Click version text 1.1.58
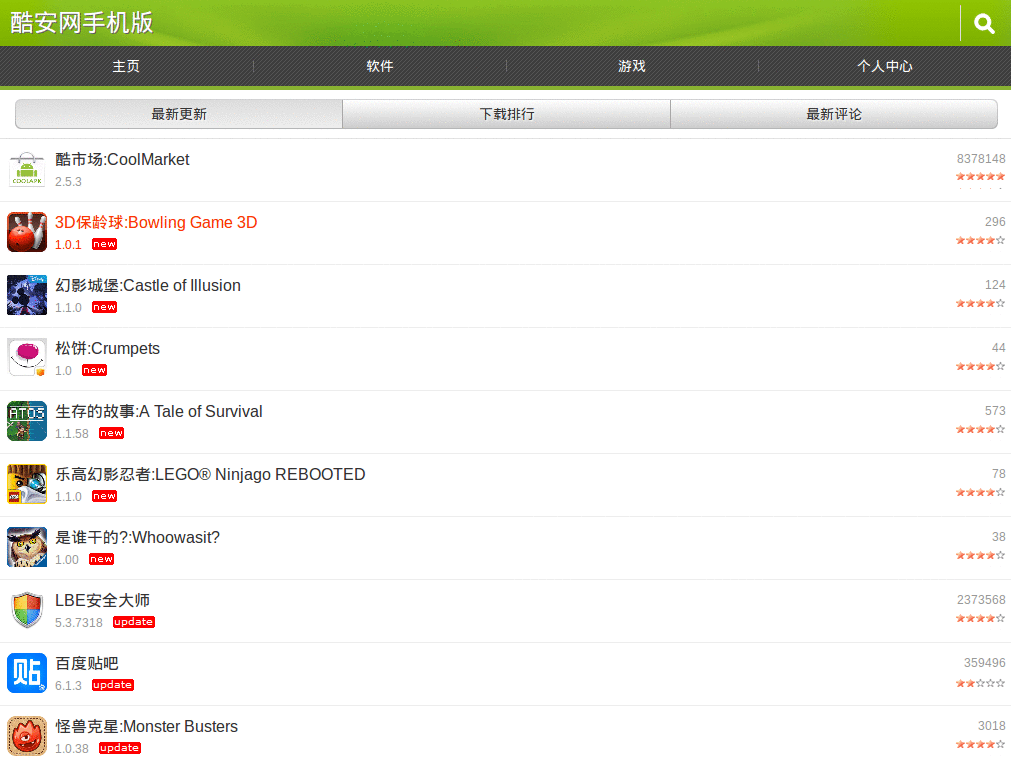The image size is (1024, 768). (72, 434)
